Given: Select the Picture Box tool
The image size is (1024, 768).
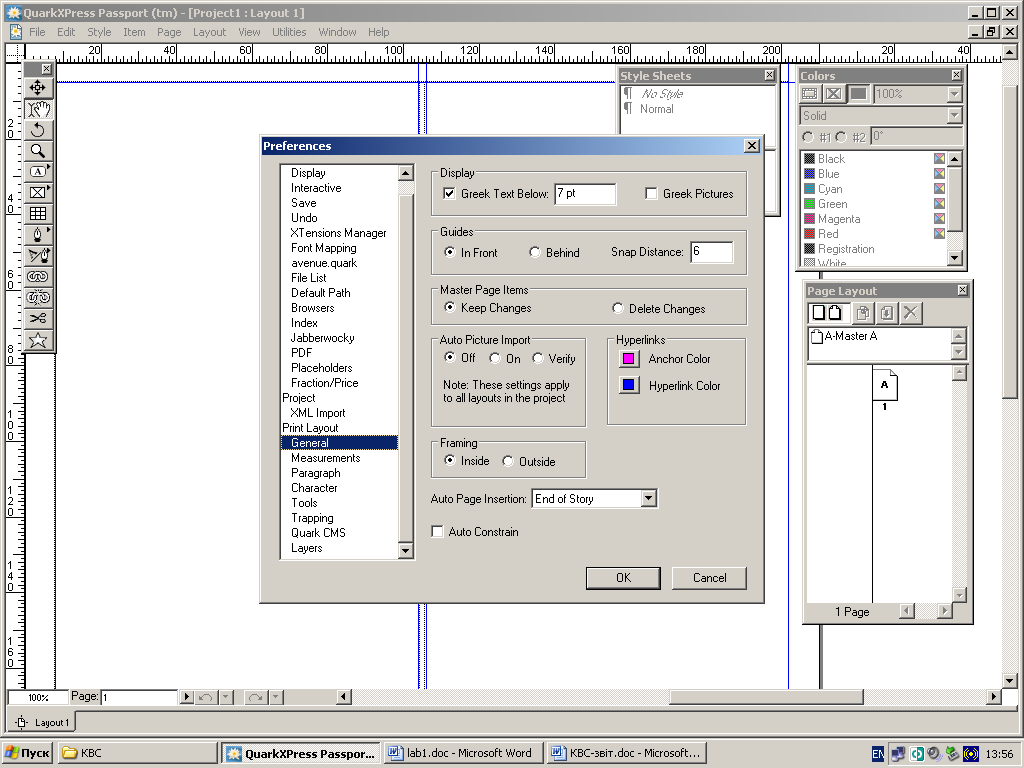Looking at the screenshot, I should tap(38, 193).
